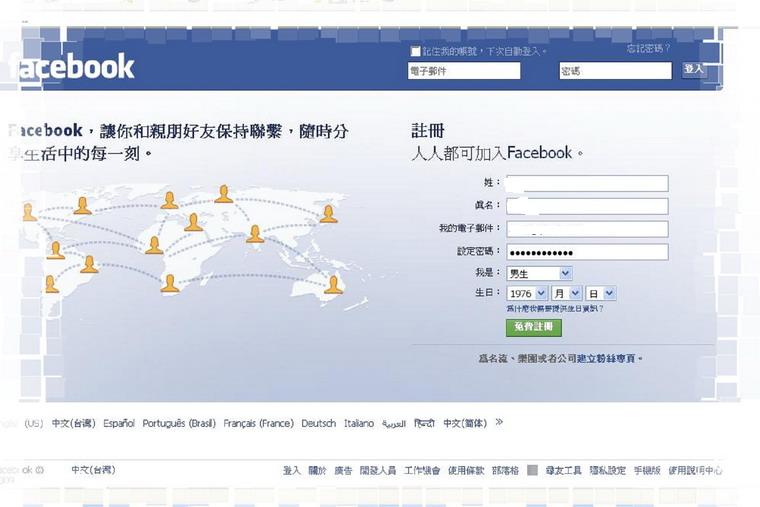This screenshot has width=760, height=507.
Task: Select the Français (France) language link
Action: click(258, 423)
